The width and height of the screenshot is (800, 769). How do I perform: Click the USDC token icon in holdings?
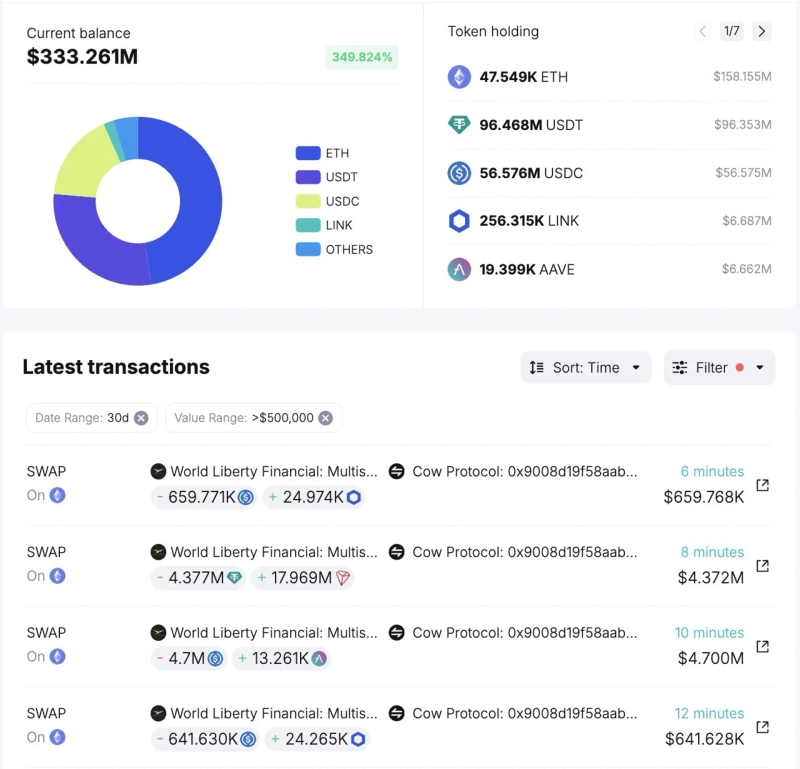[459, 173]
